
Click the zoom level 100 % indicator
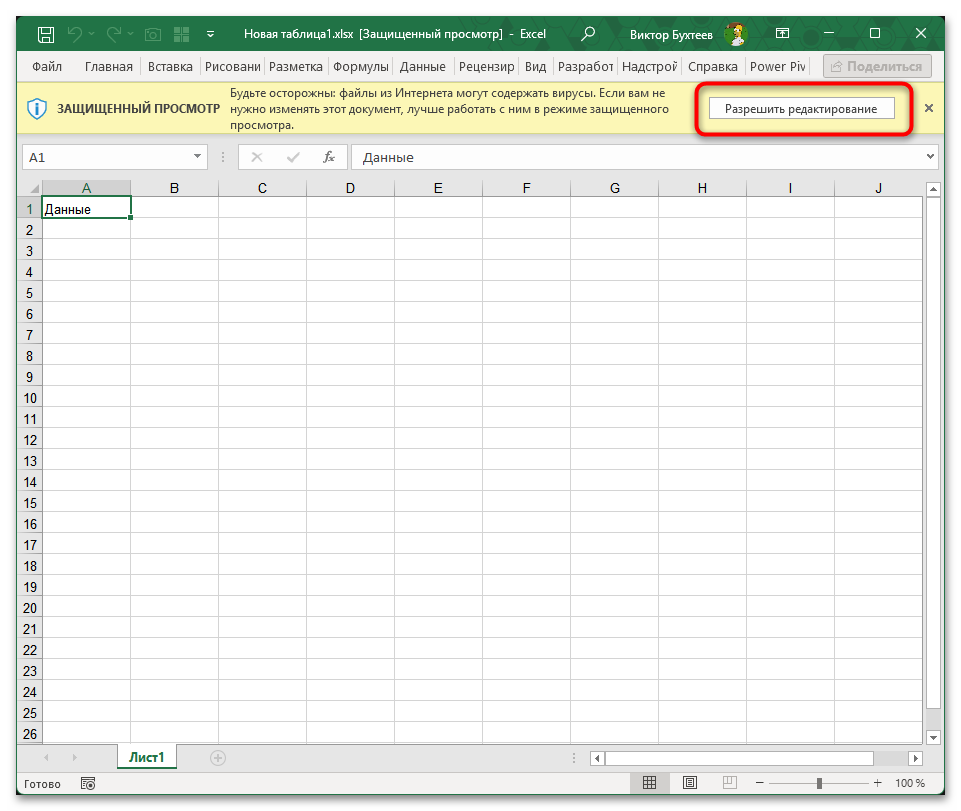tap(910, 783)
